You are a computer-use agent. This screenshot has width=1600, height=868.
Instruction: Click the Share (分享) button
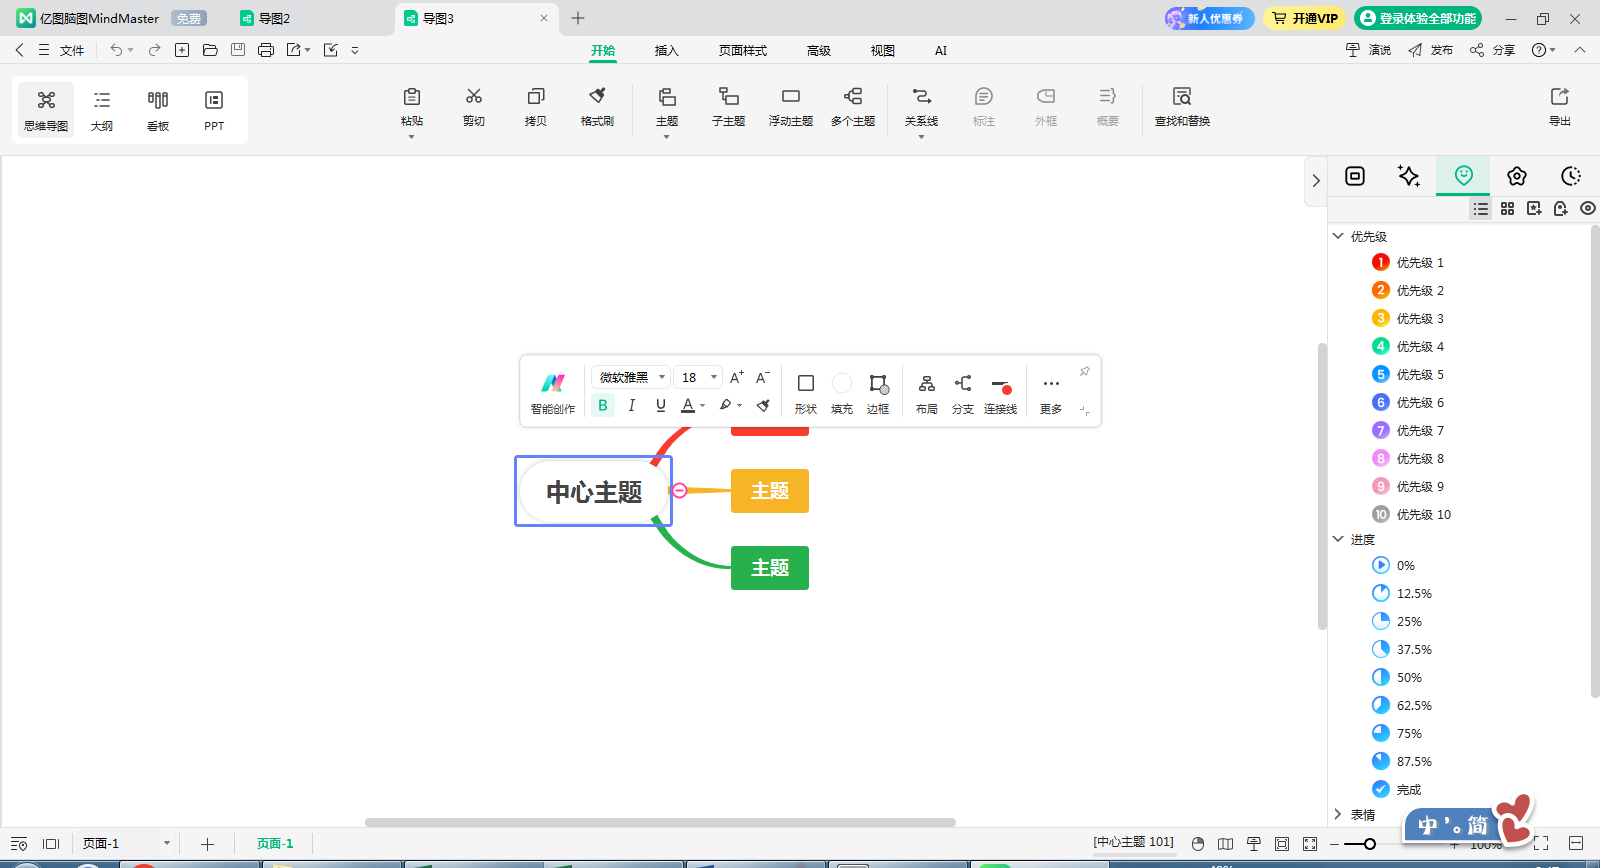click(x=1493, y=50)
